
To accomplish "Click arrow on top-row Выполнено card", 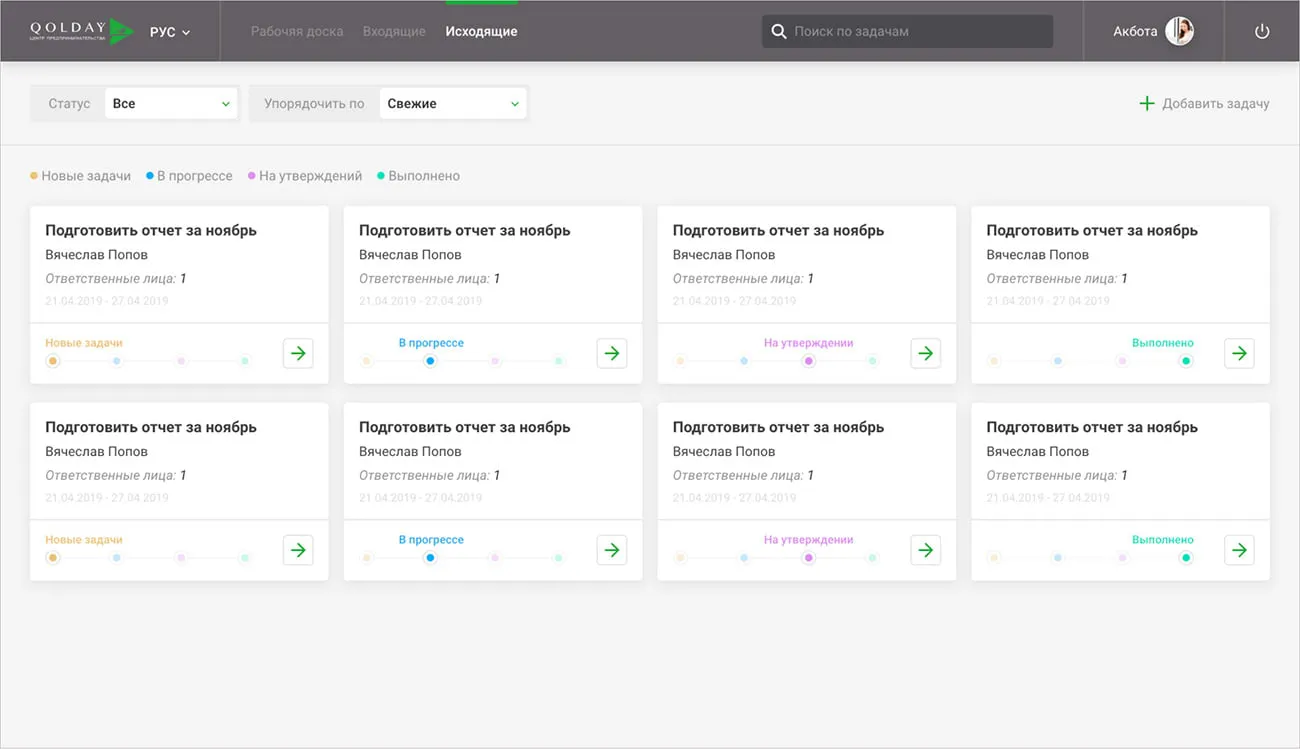I will point(1239,353).
